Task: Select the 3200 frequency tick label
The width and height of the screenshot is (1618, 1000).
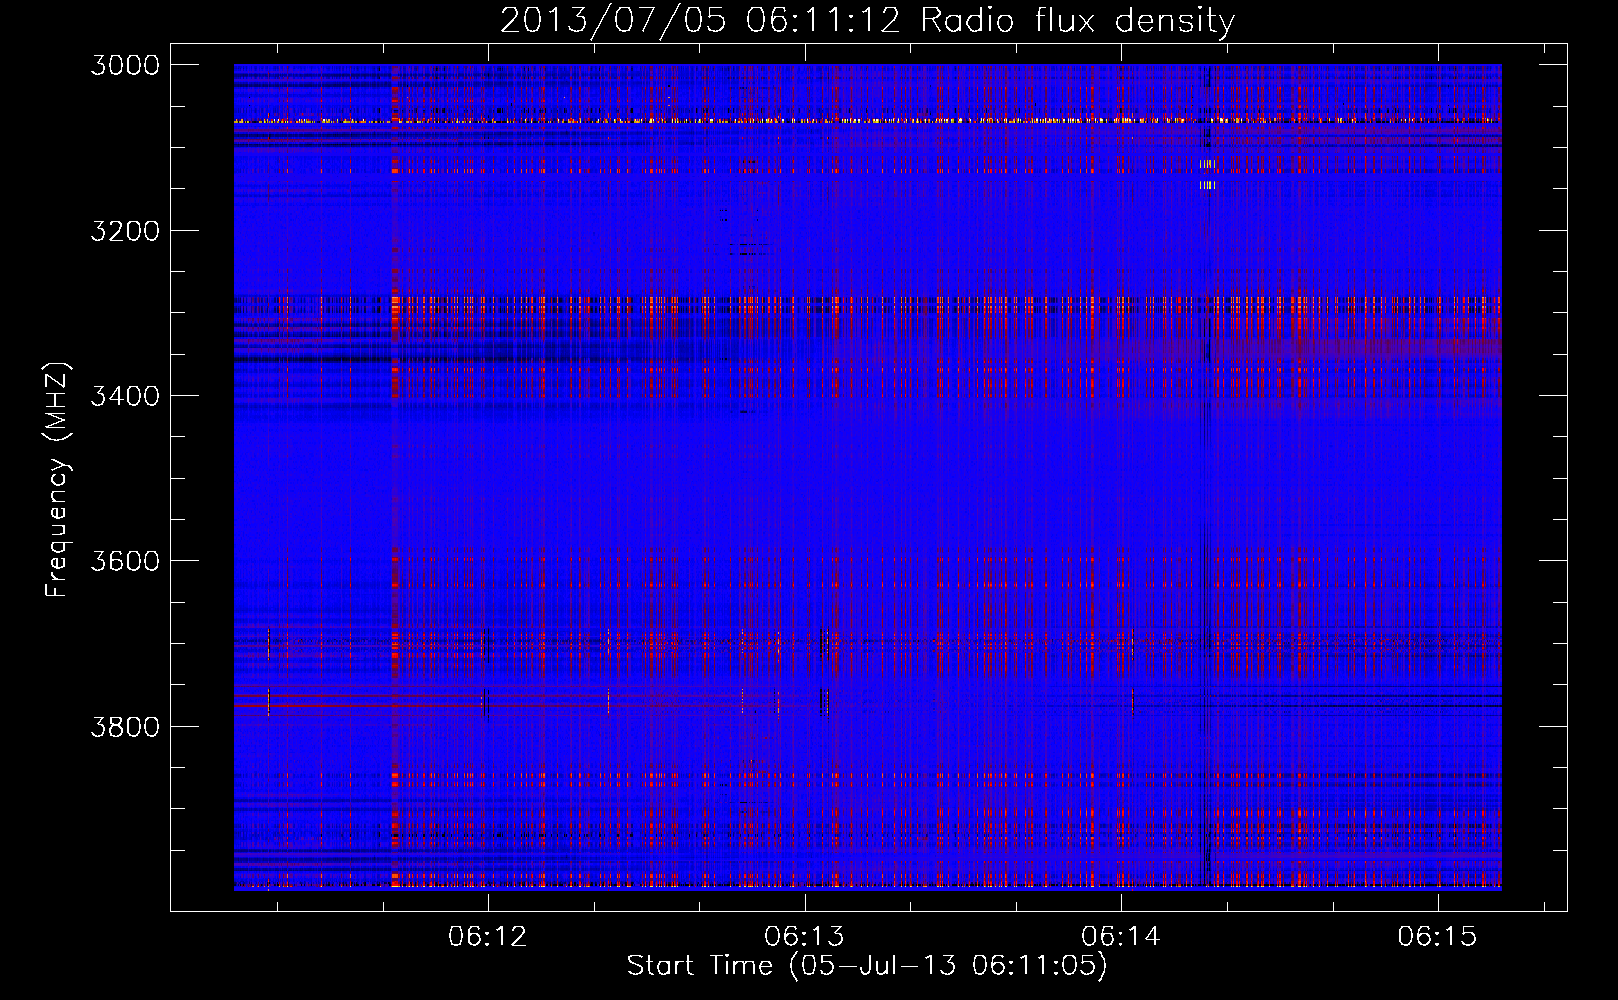Action: coord(125,231)
